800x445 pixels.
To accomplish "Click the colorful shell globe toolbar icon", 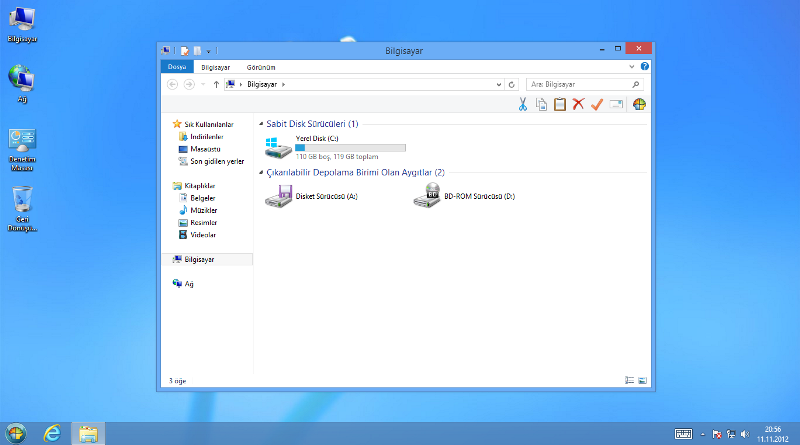I will tap(639, 104).
